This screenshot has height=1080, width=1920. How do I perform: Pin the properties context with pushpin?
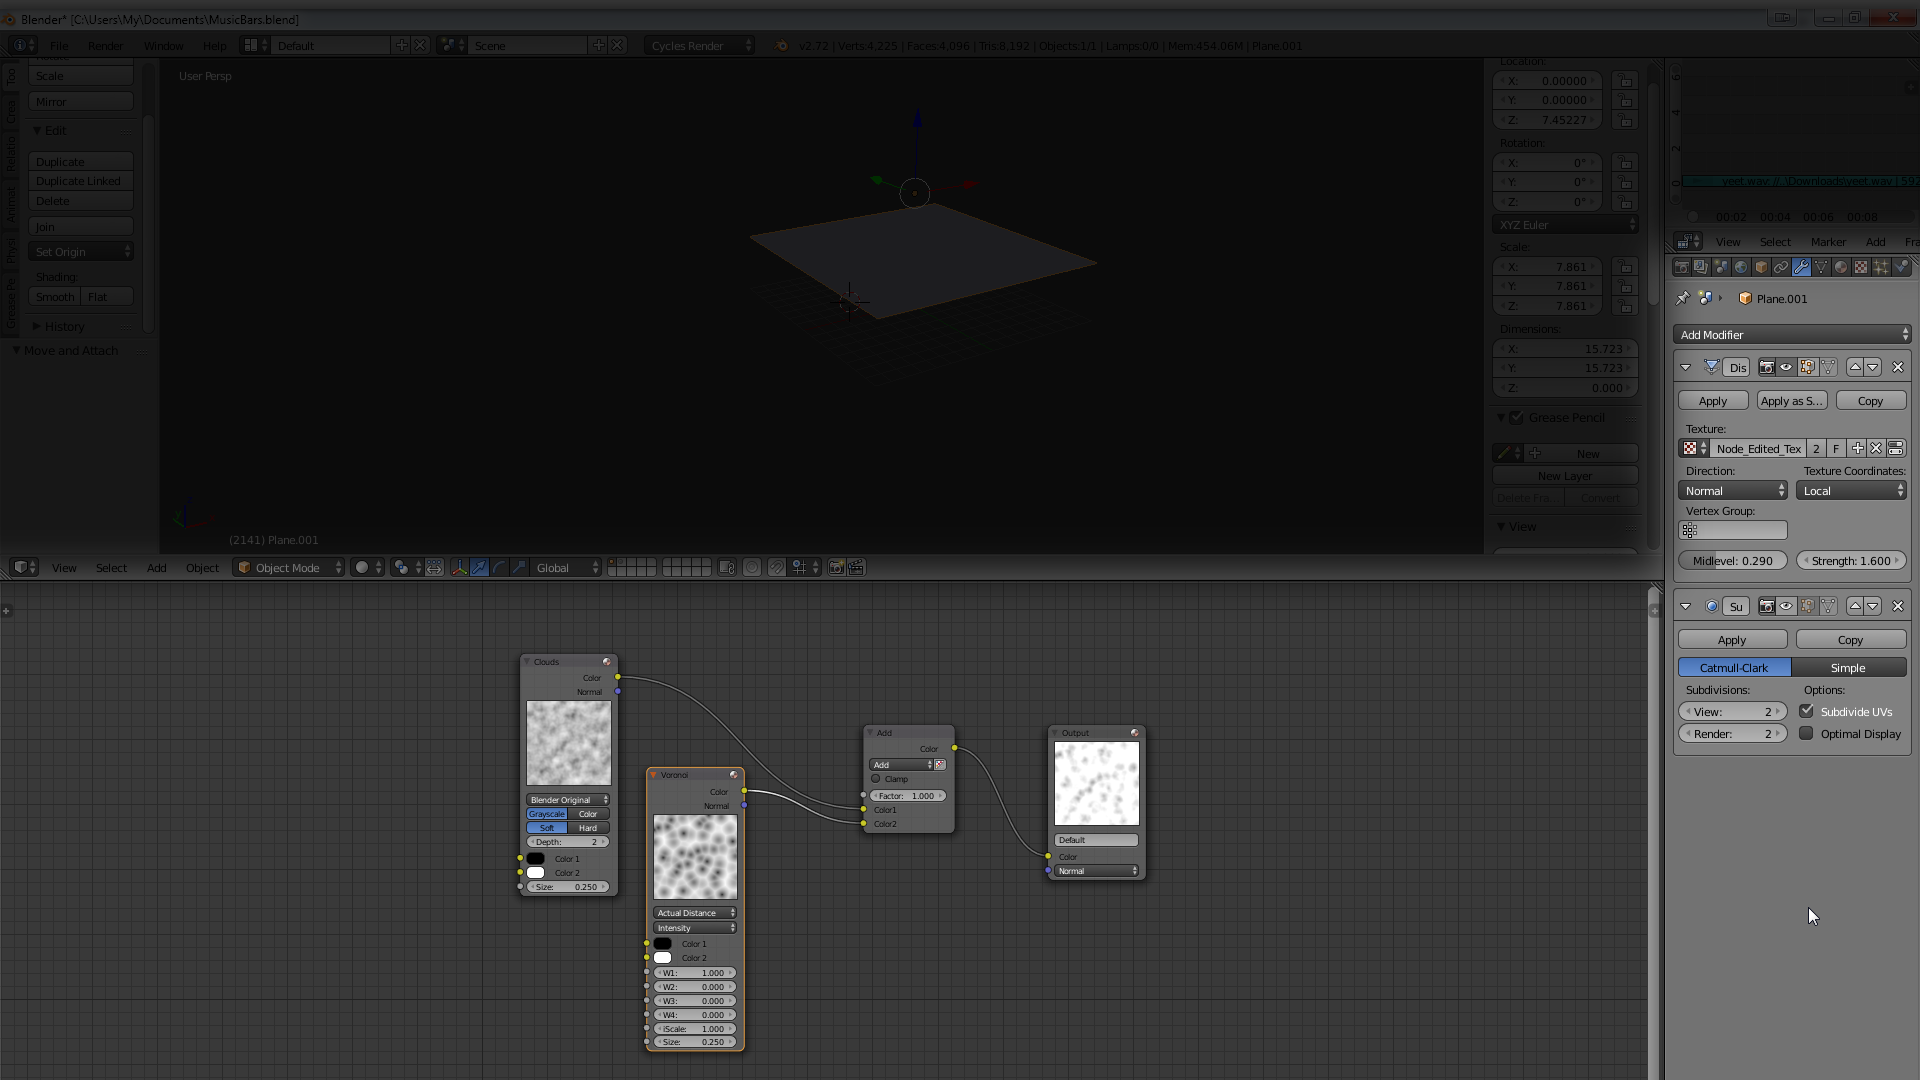1683,298
